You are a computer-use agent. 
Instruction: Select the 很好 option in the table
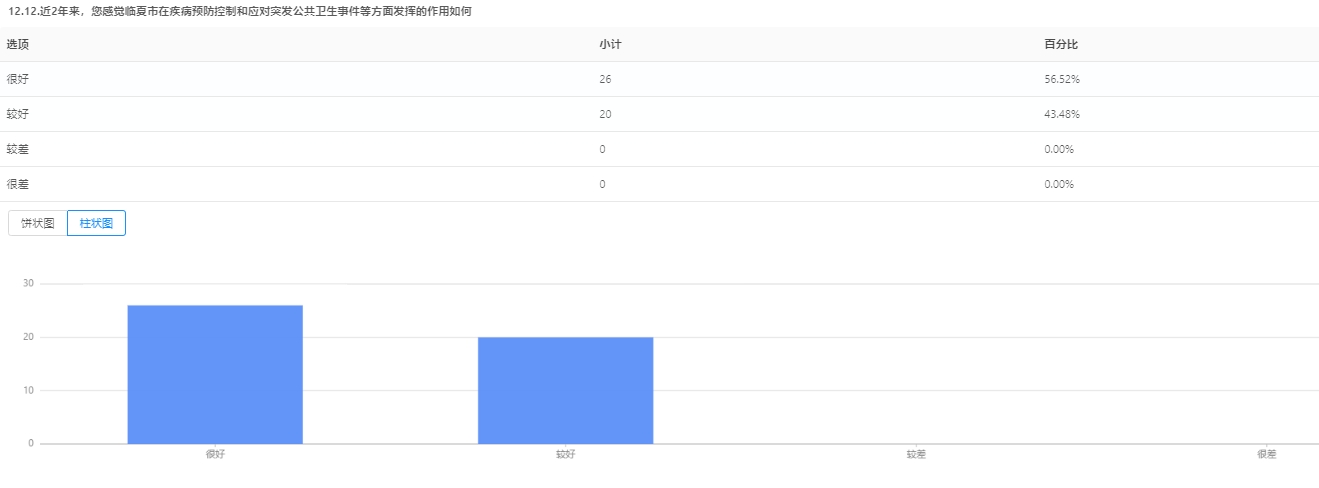click(18, 79)
